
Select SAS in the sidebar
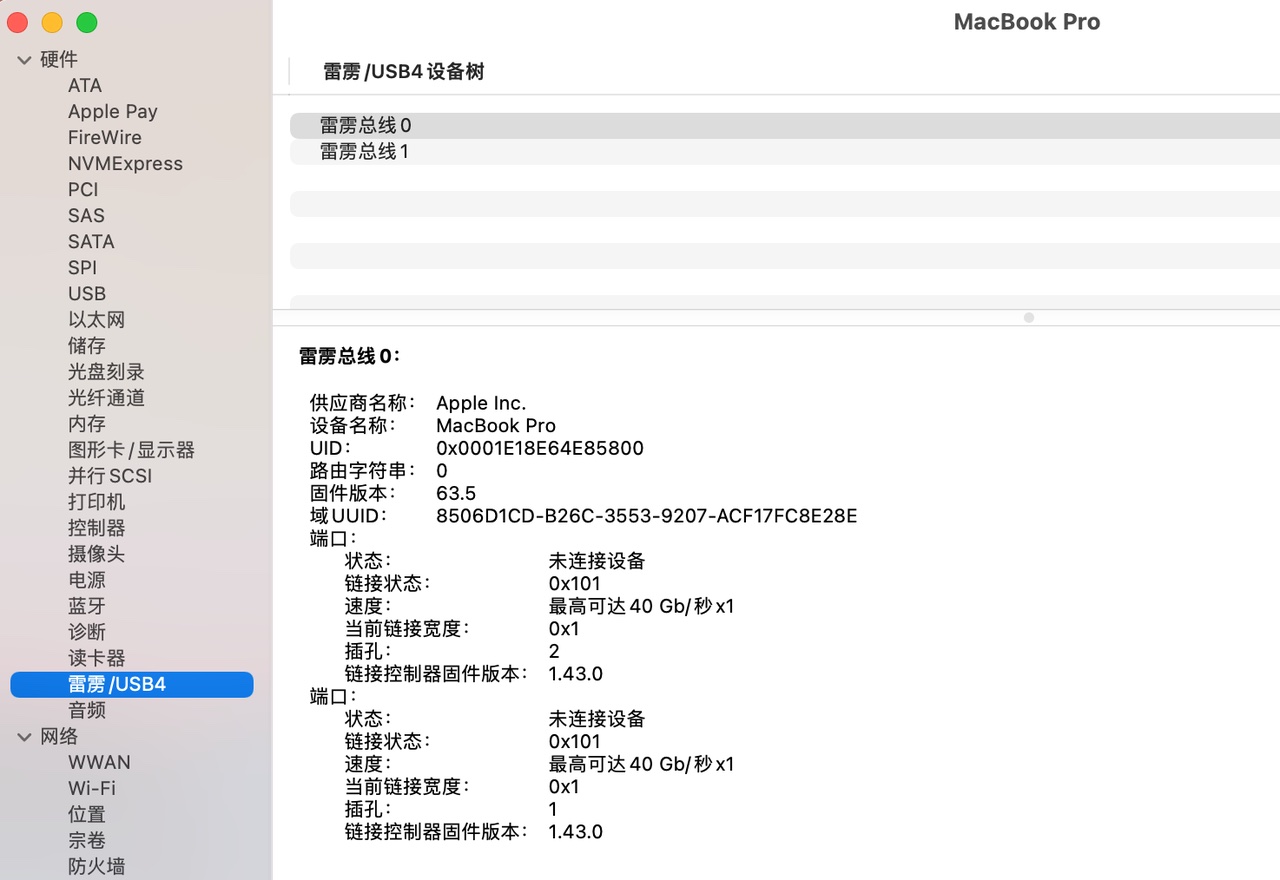[86, 216]
